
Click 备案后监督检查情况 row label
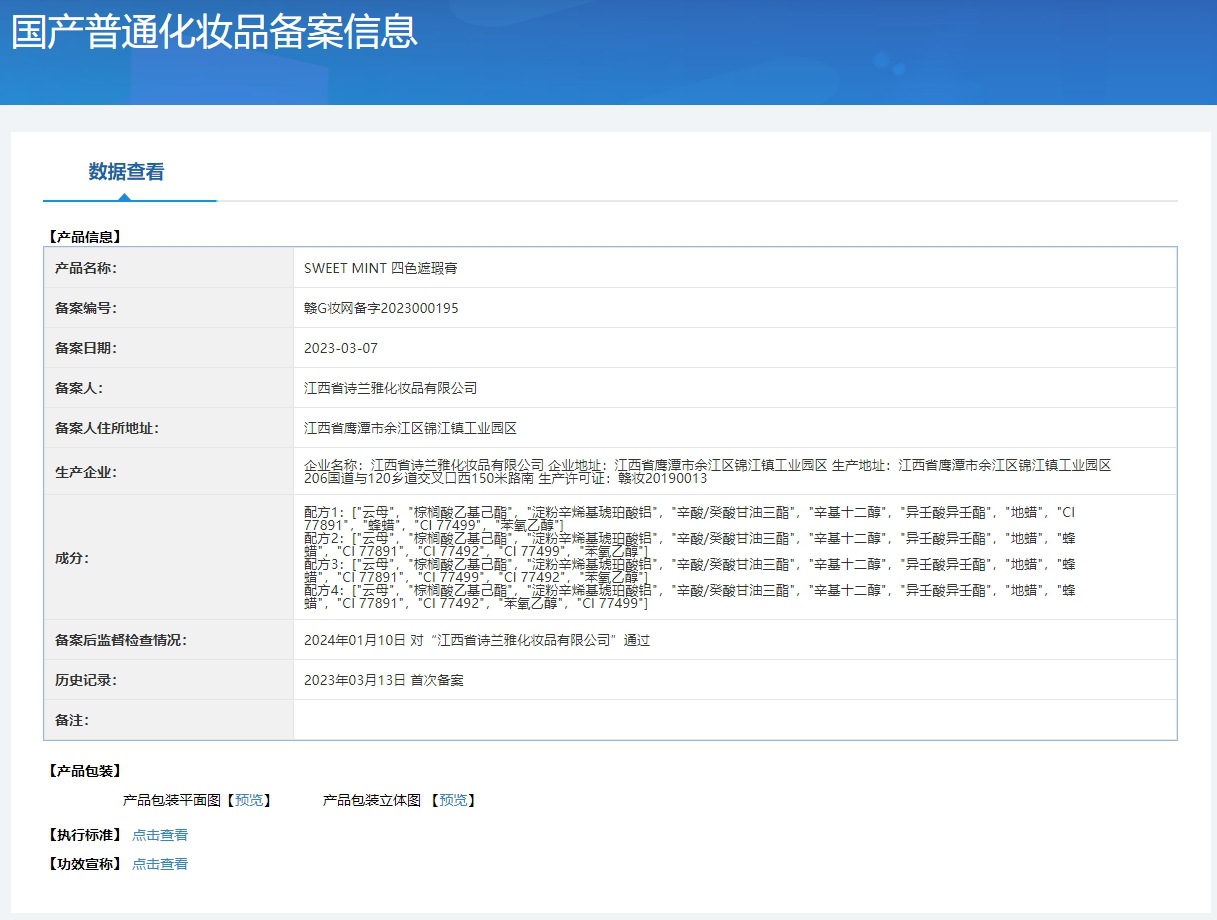(x=121, y=640)
